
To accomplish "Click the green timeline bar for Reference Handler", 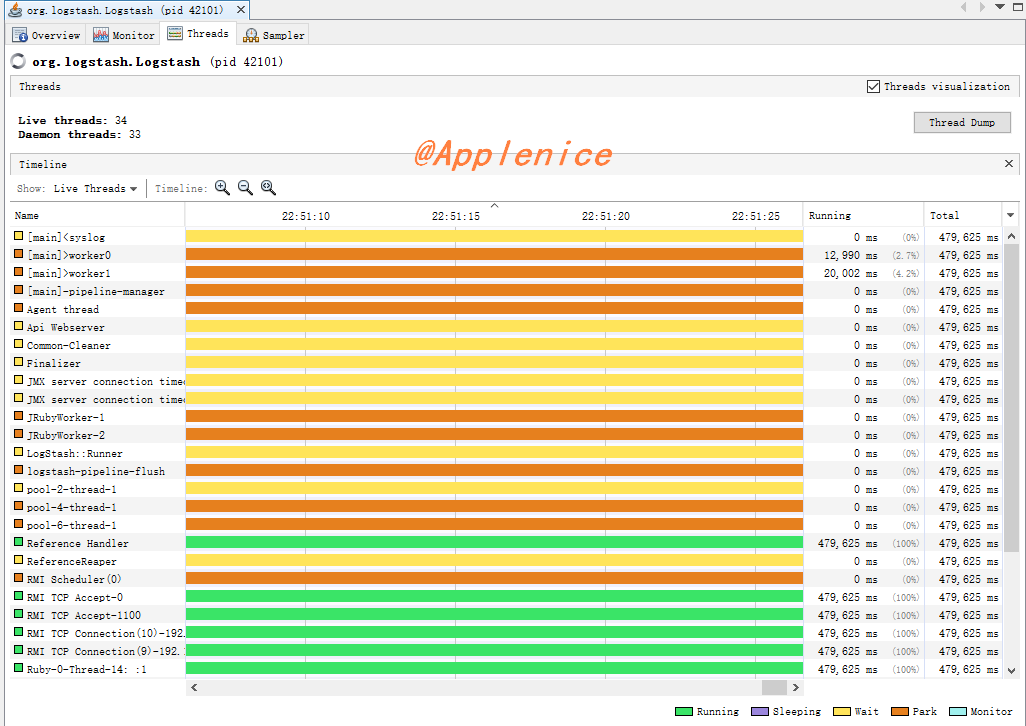I will coord(494,542).
